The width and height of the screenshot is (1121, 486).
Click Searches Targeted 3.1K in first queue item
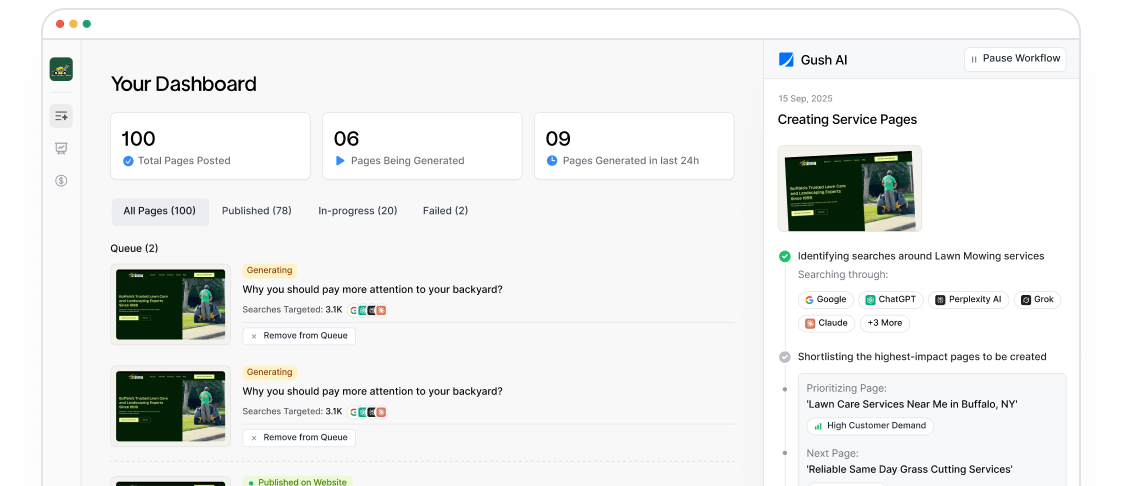pyautogui.click(x=292, y=310)
